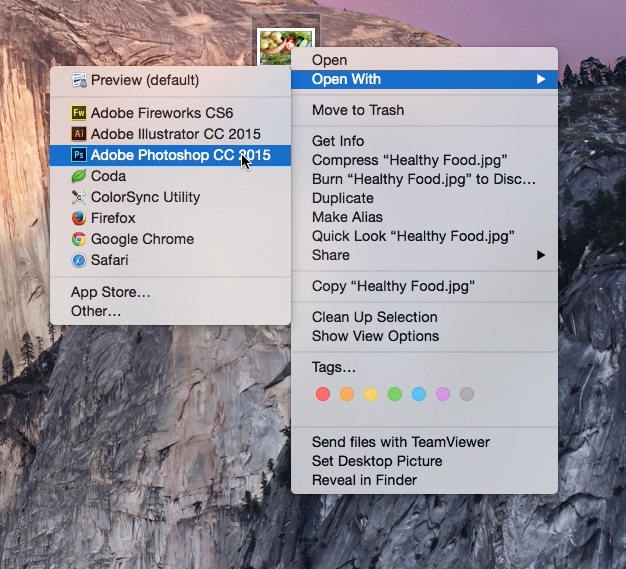Click the ColorSync Utility icon

(79, 197)
